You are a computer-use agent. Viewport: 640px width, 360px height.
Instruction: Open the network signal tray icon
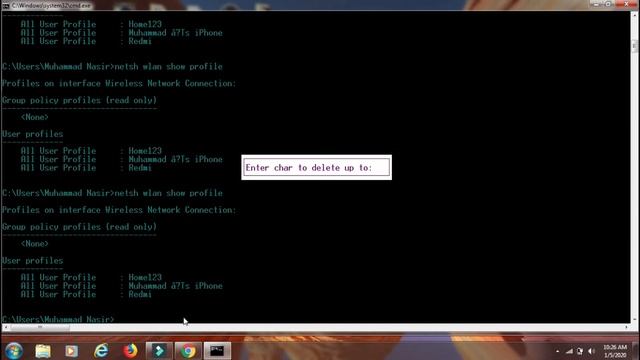point(569,351)
